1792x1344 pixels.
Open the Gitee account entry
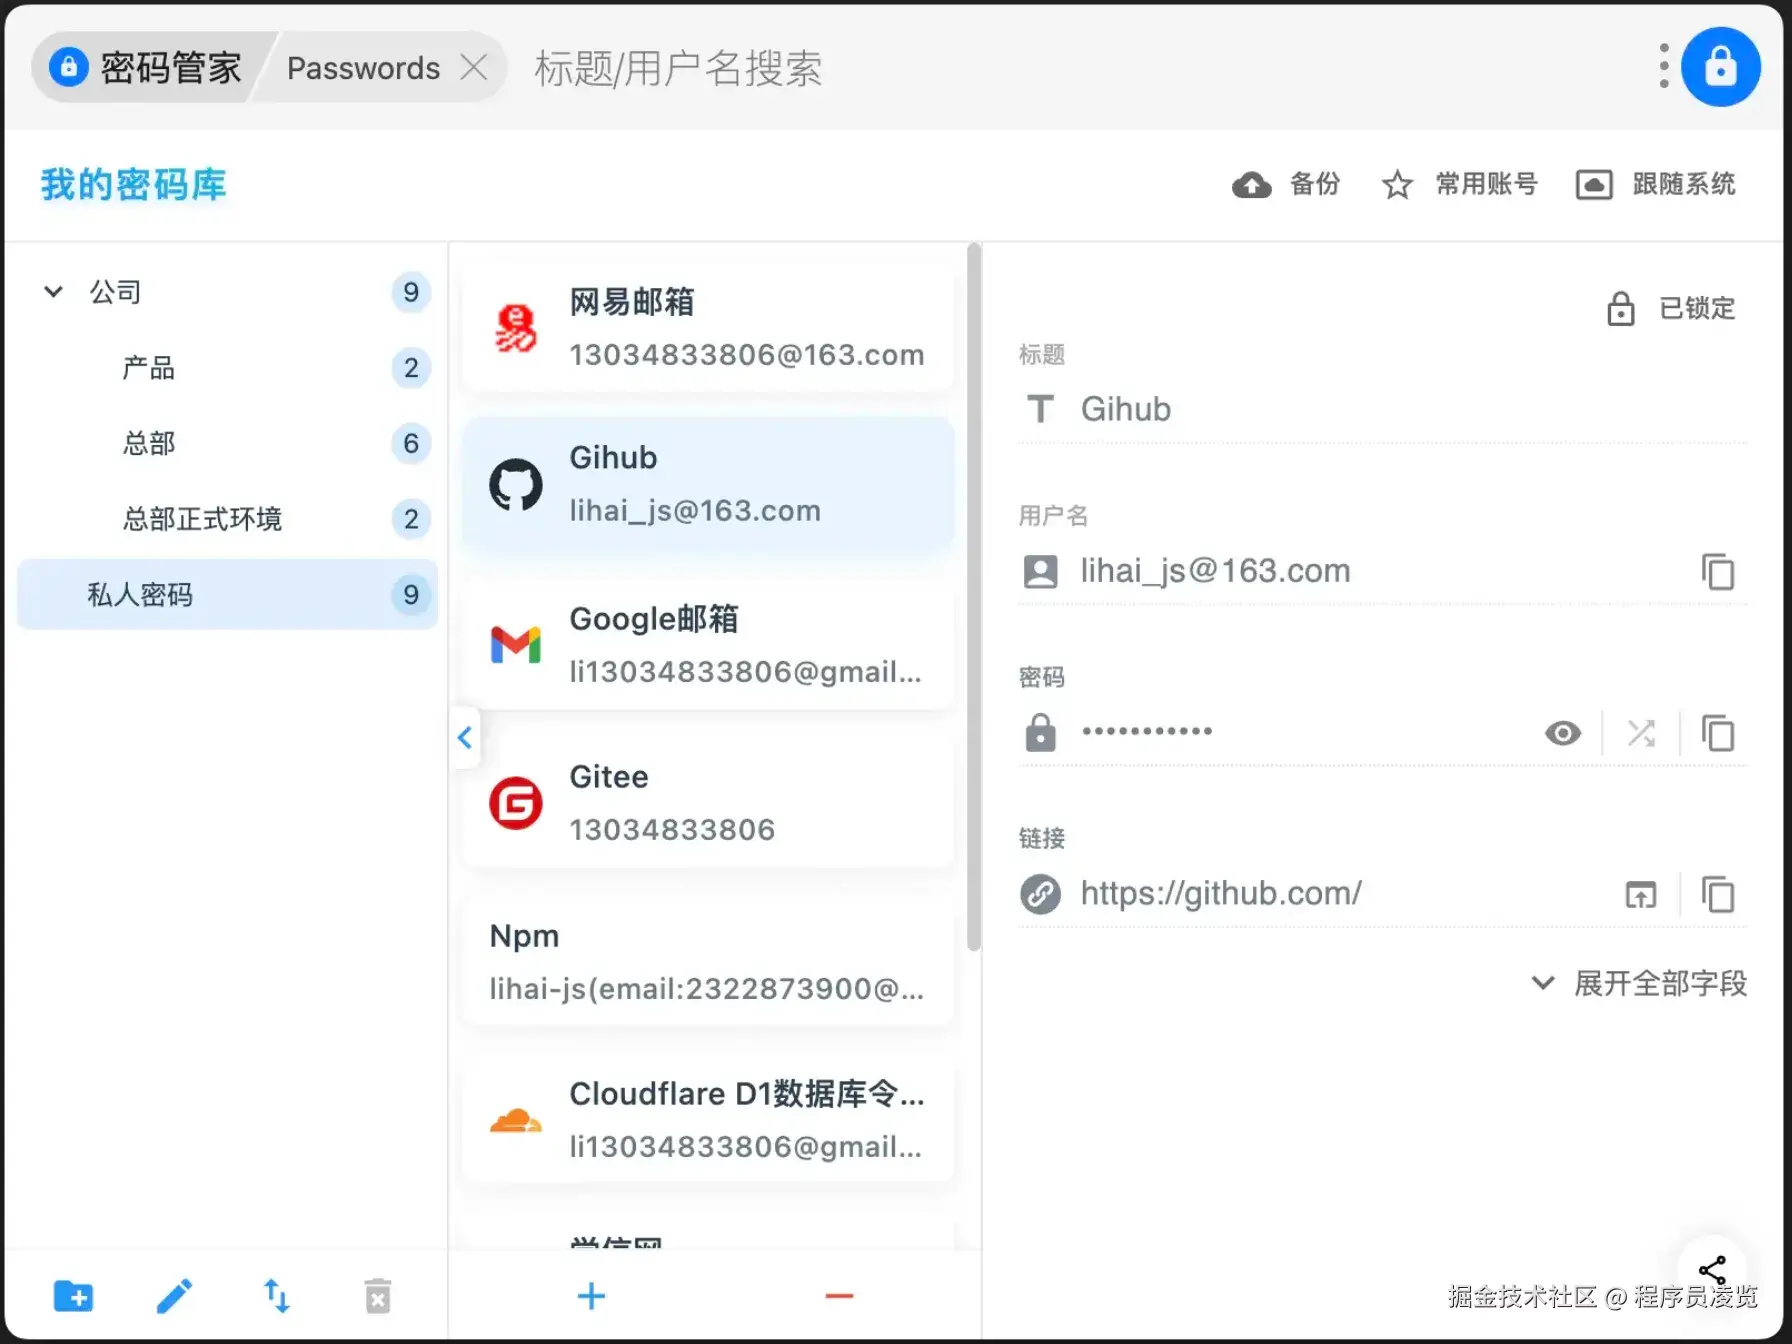(708, 802)
